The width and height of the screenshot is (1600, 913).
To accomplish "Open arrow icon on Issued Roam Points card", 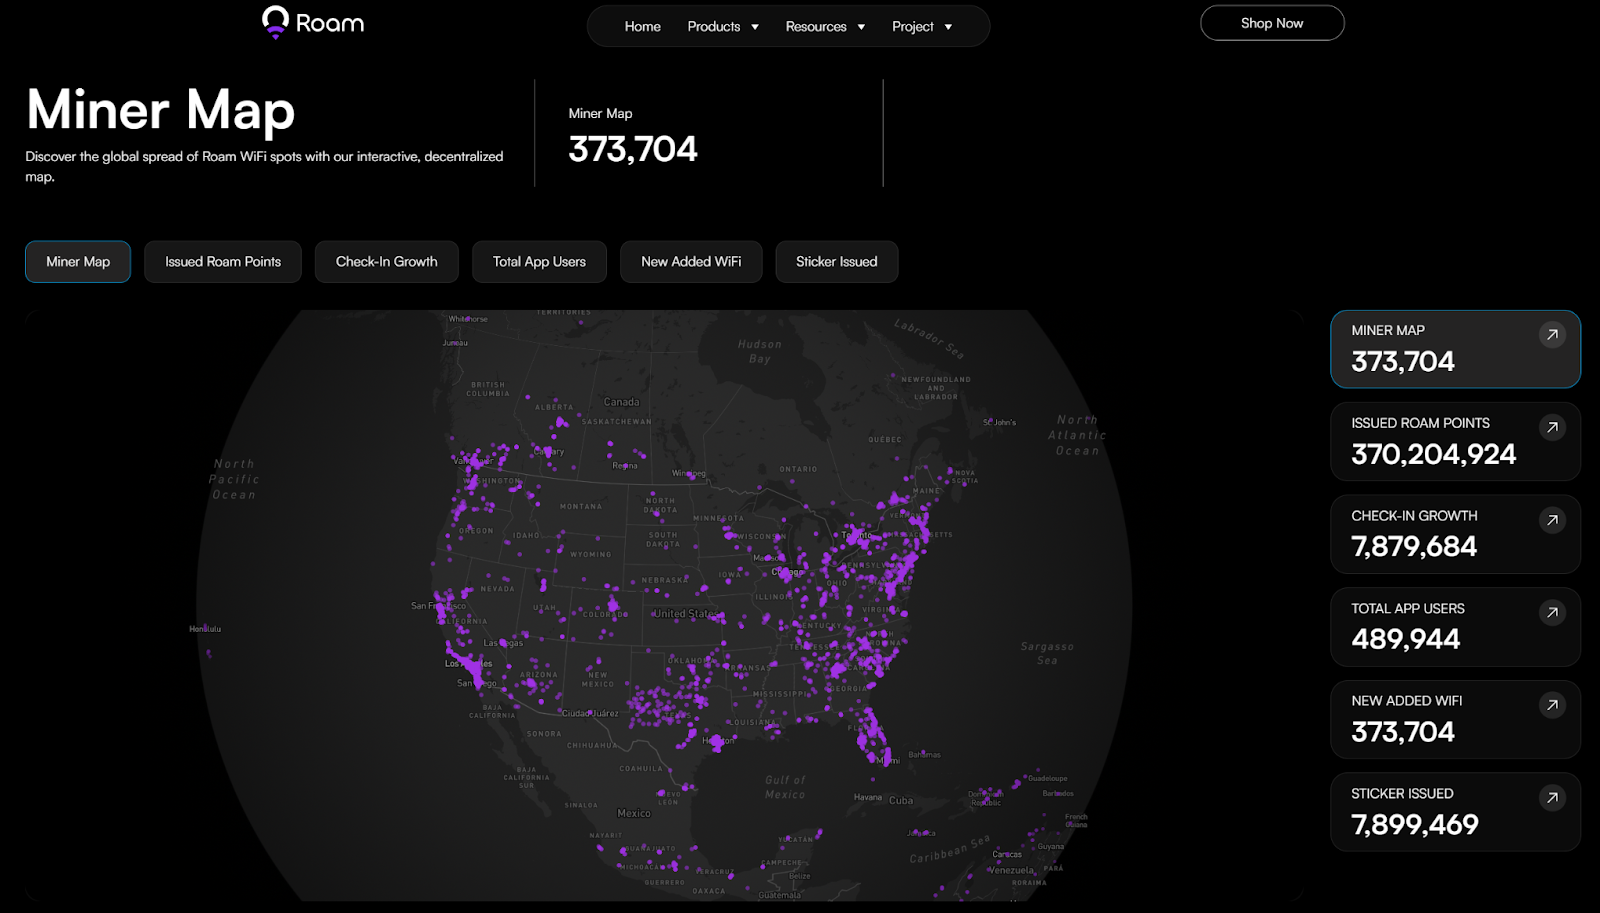I will point(1552,428).
